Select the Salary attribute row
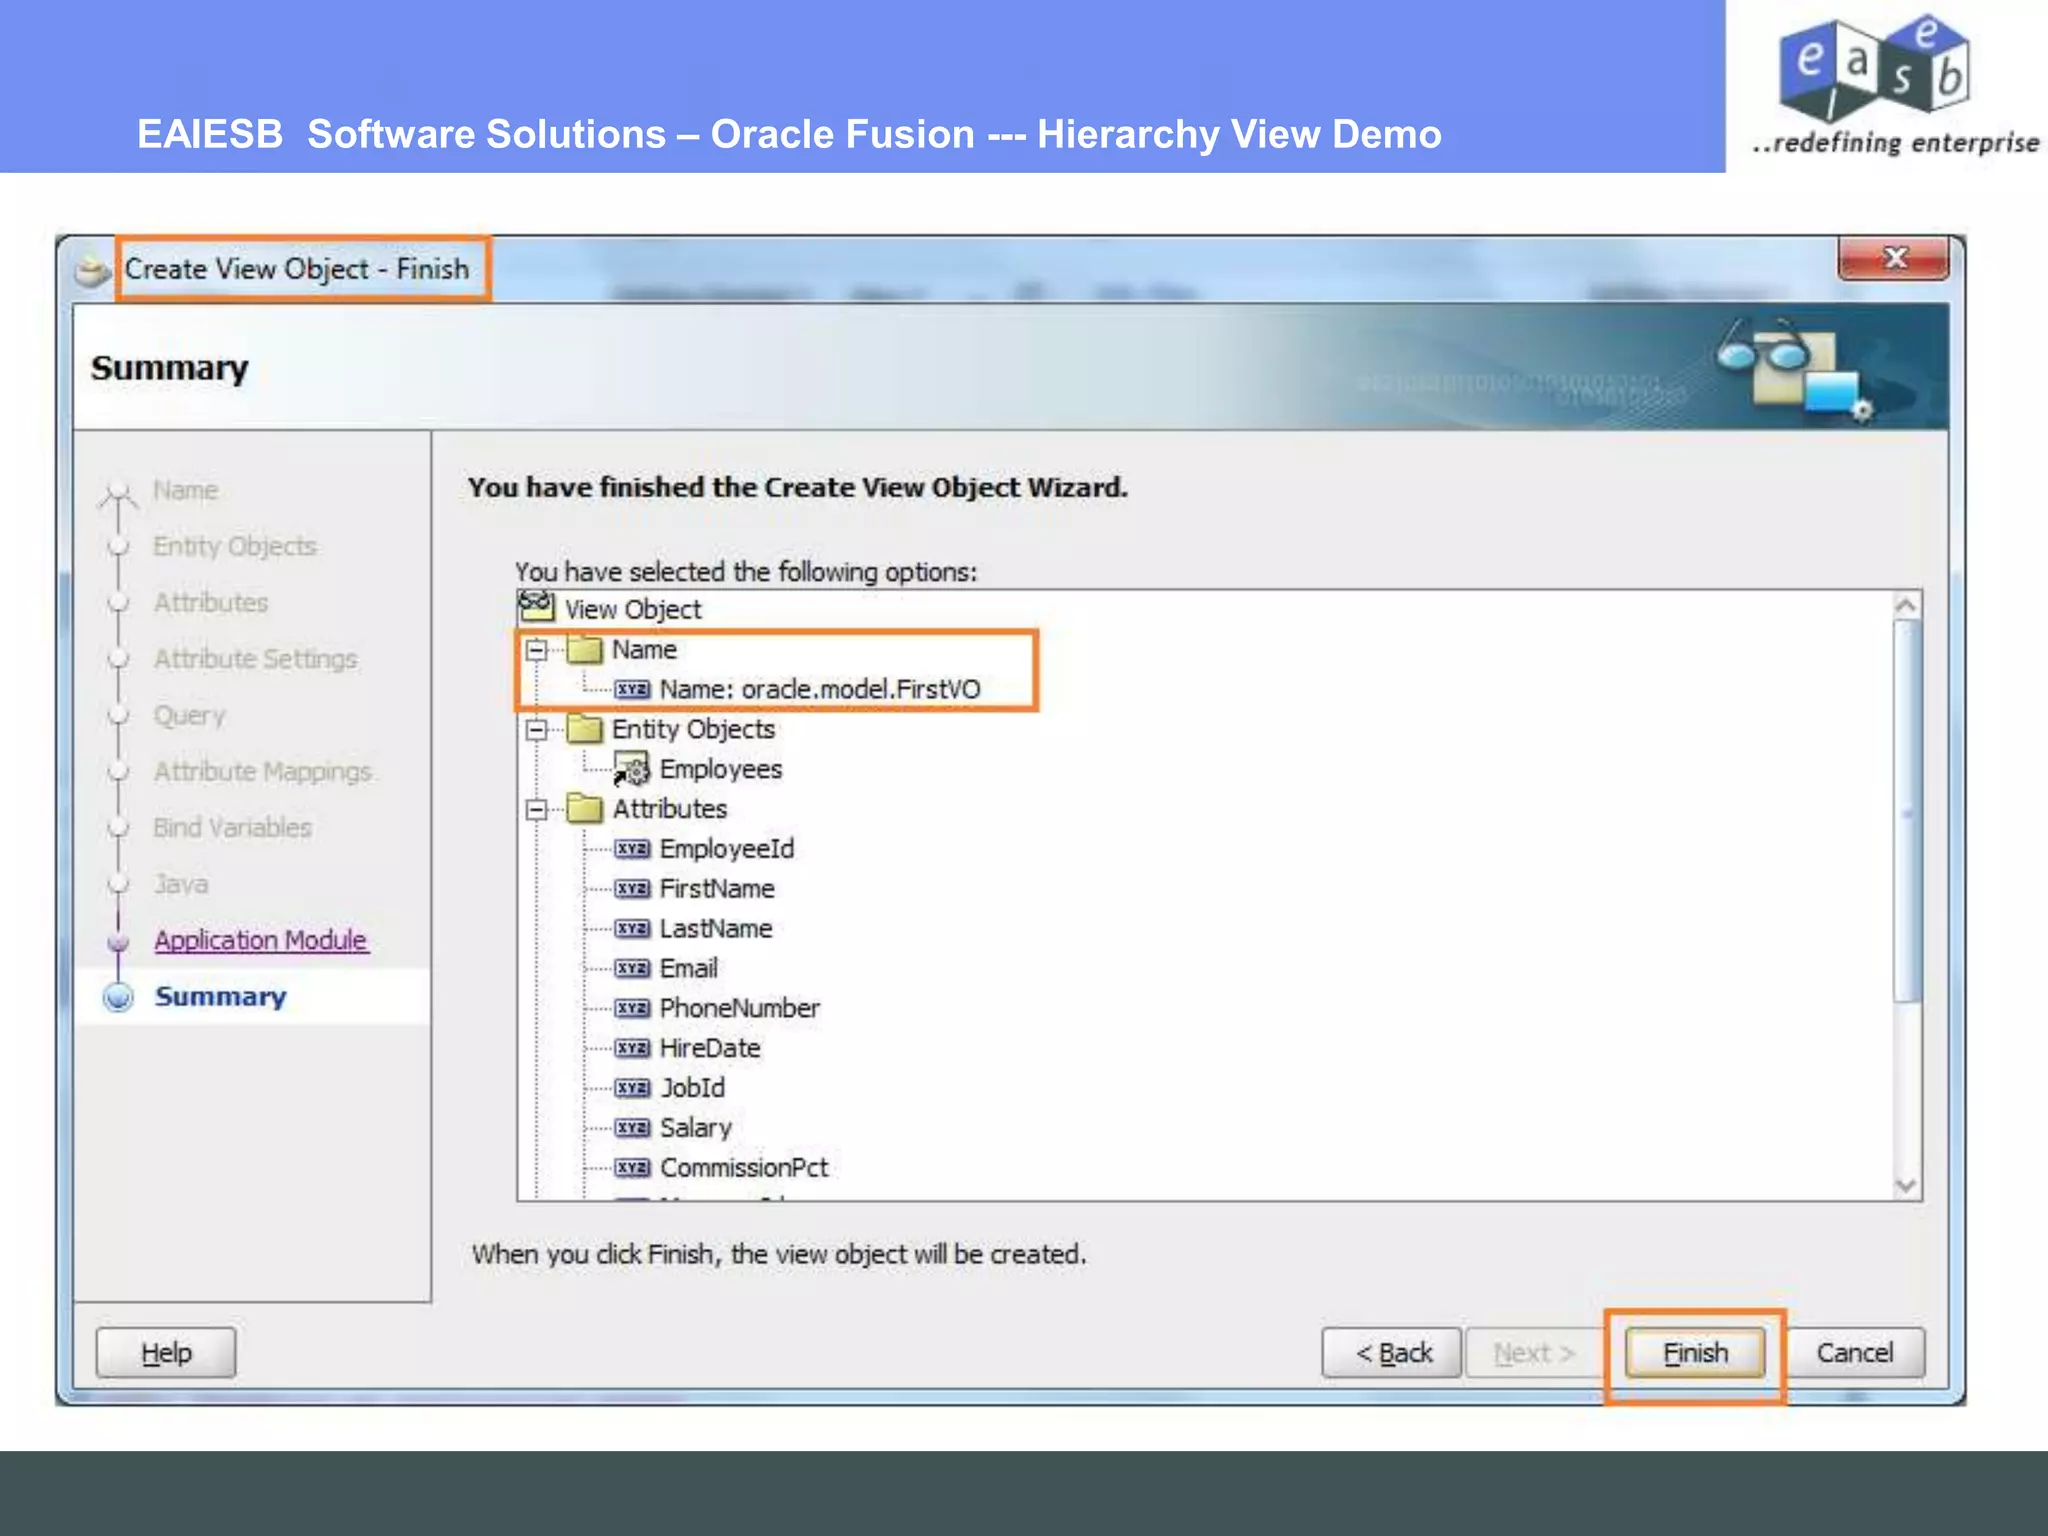2048x1536 pixels. coord(674,1128)
